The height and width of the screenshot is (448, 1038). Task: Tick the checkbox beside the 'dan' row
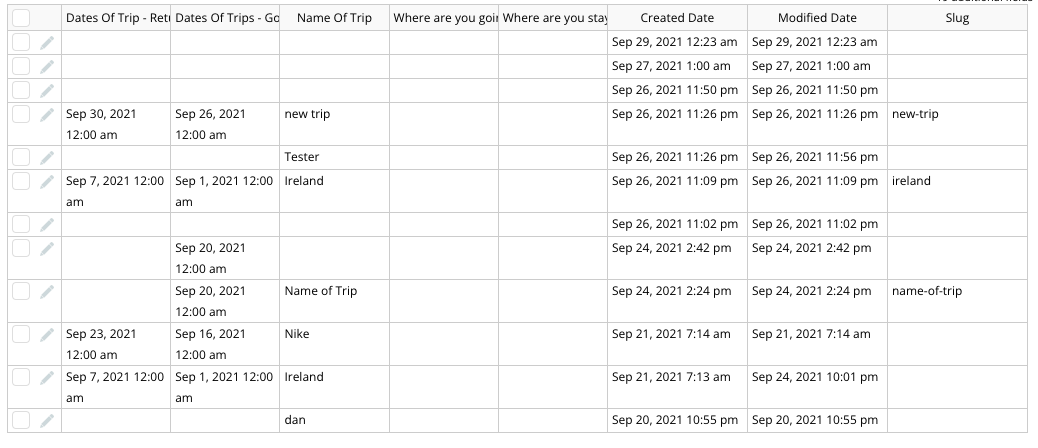(x=21, y=420)
